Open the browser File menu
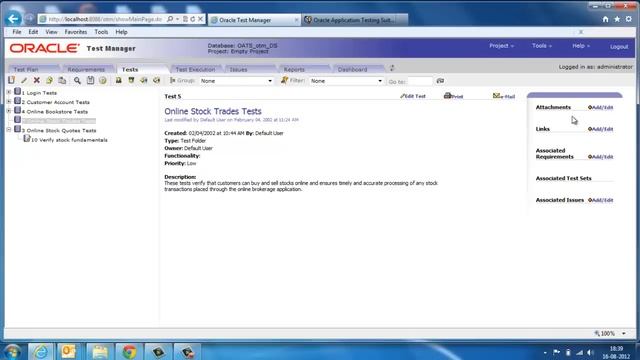The width and height of the screenshot is (640, 360). pyautogui.click(x=17, y=32)
